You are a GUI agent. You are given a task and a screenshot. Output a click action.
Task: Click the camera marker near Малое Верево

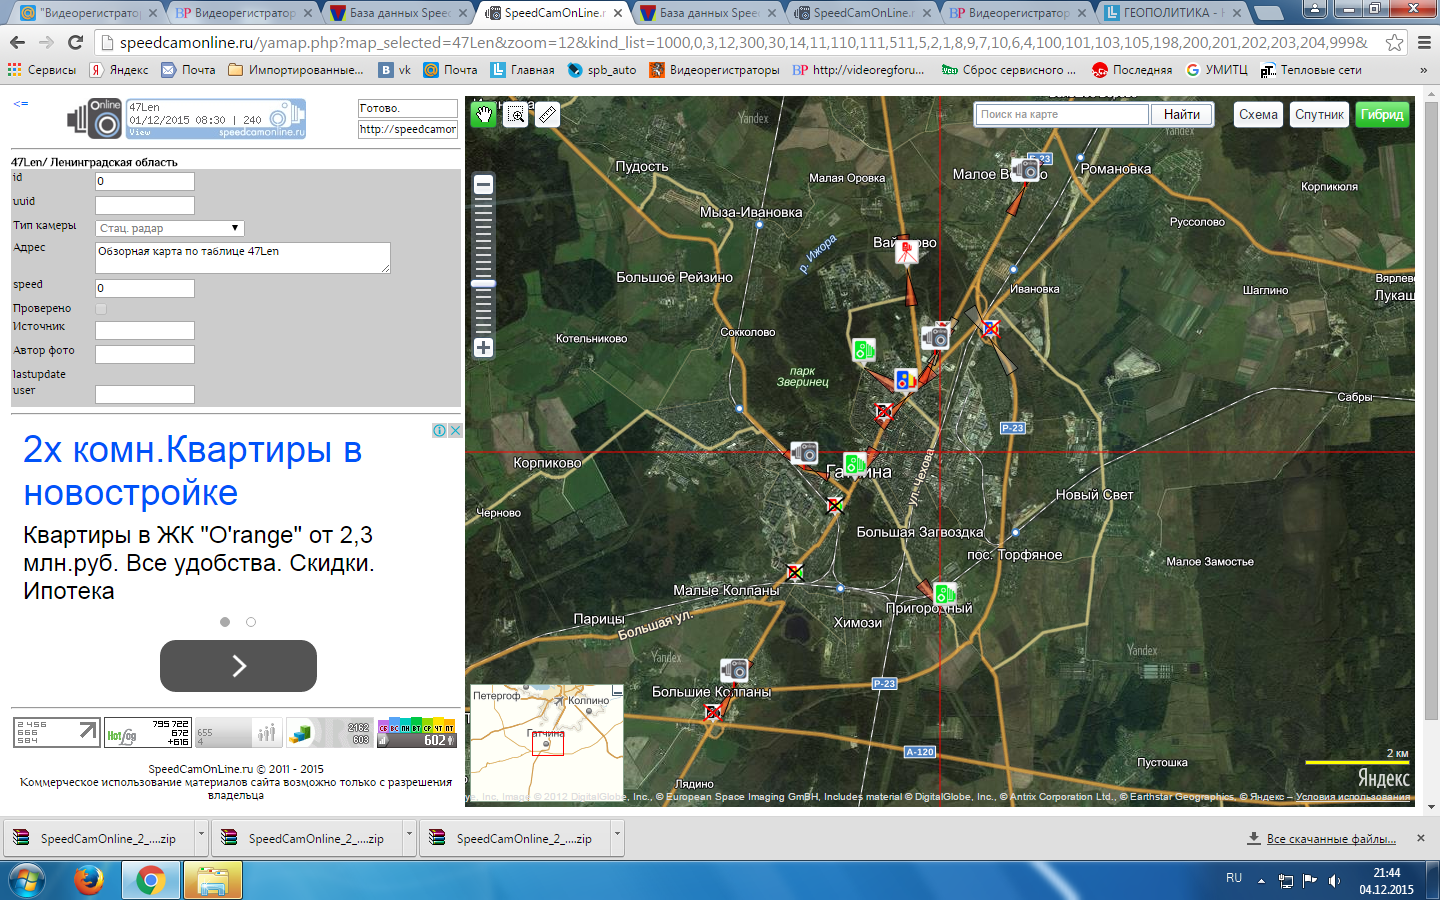[x=1025, y=170]
